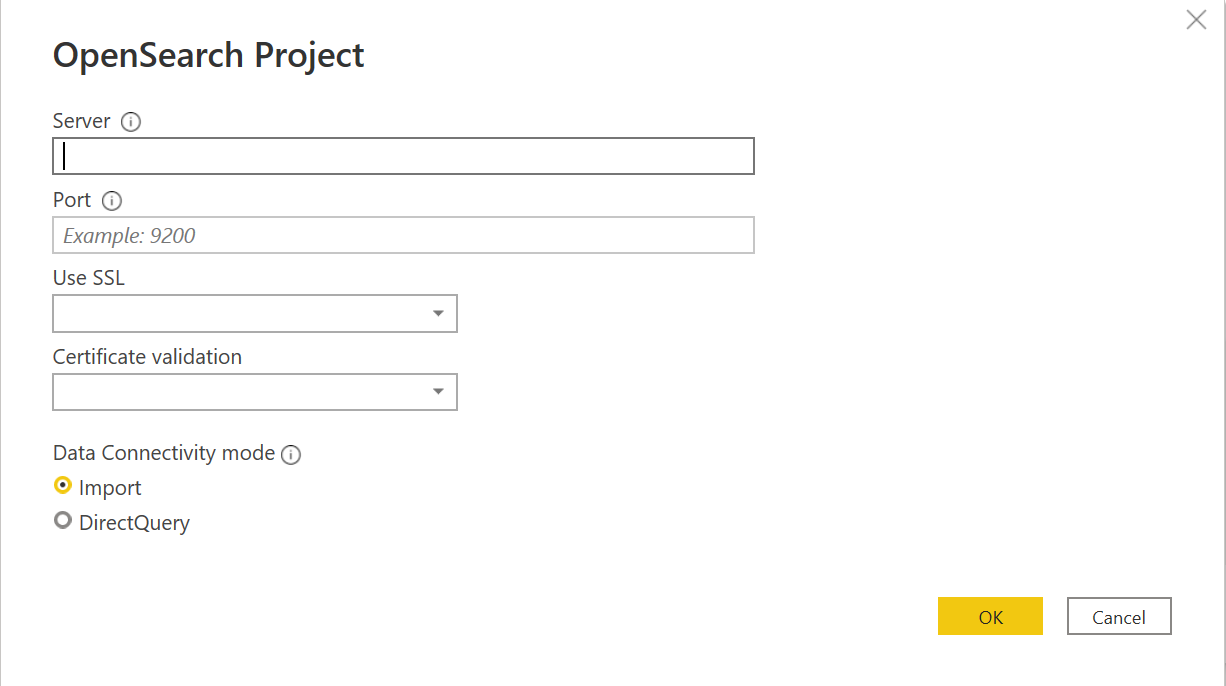Click the Certificate validation dropdown arrow
The image size is (1226, 686).
pos(438,392)
